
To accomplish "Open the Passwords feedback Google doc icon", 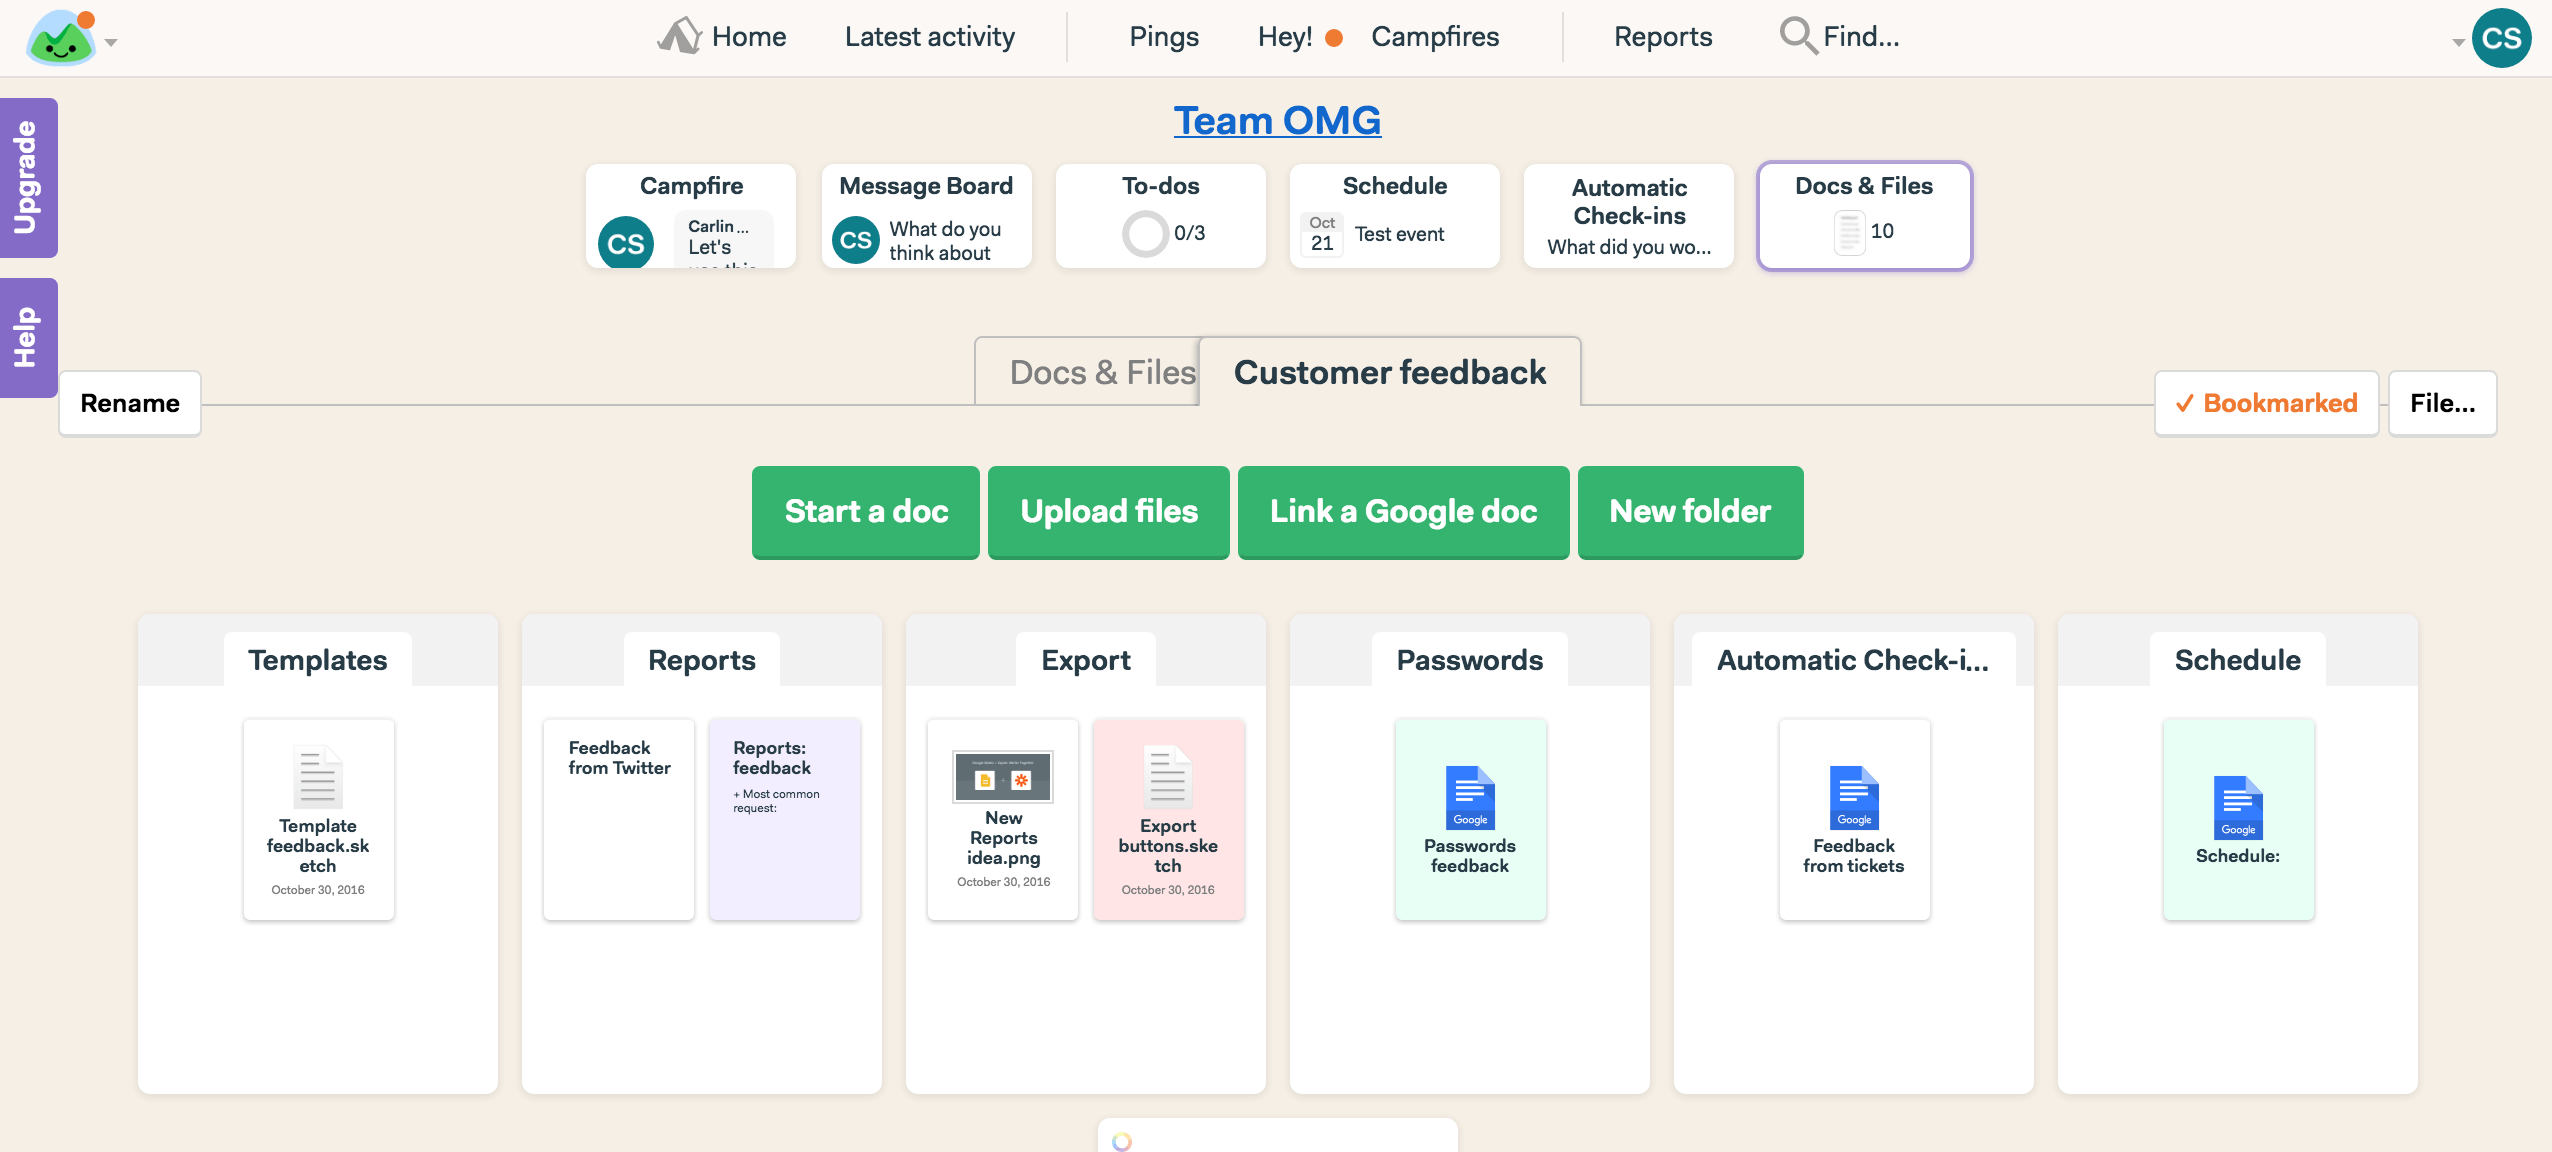I will pos(1469,797).
